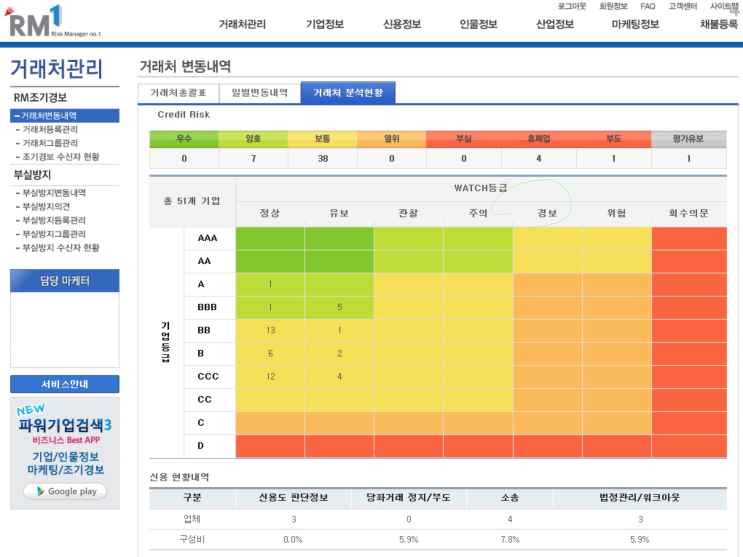Switch to the 거래처총괄표 tab

click(x=179, y=93)
